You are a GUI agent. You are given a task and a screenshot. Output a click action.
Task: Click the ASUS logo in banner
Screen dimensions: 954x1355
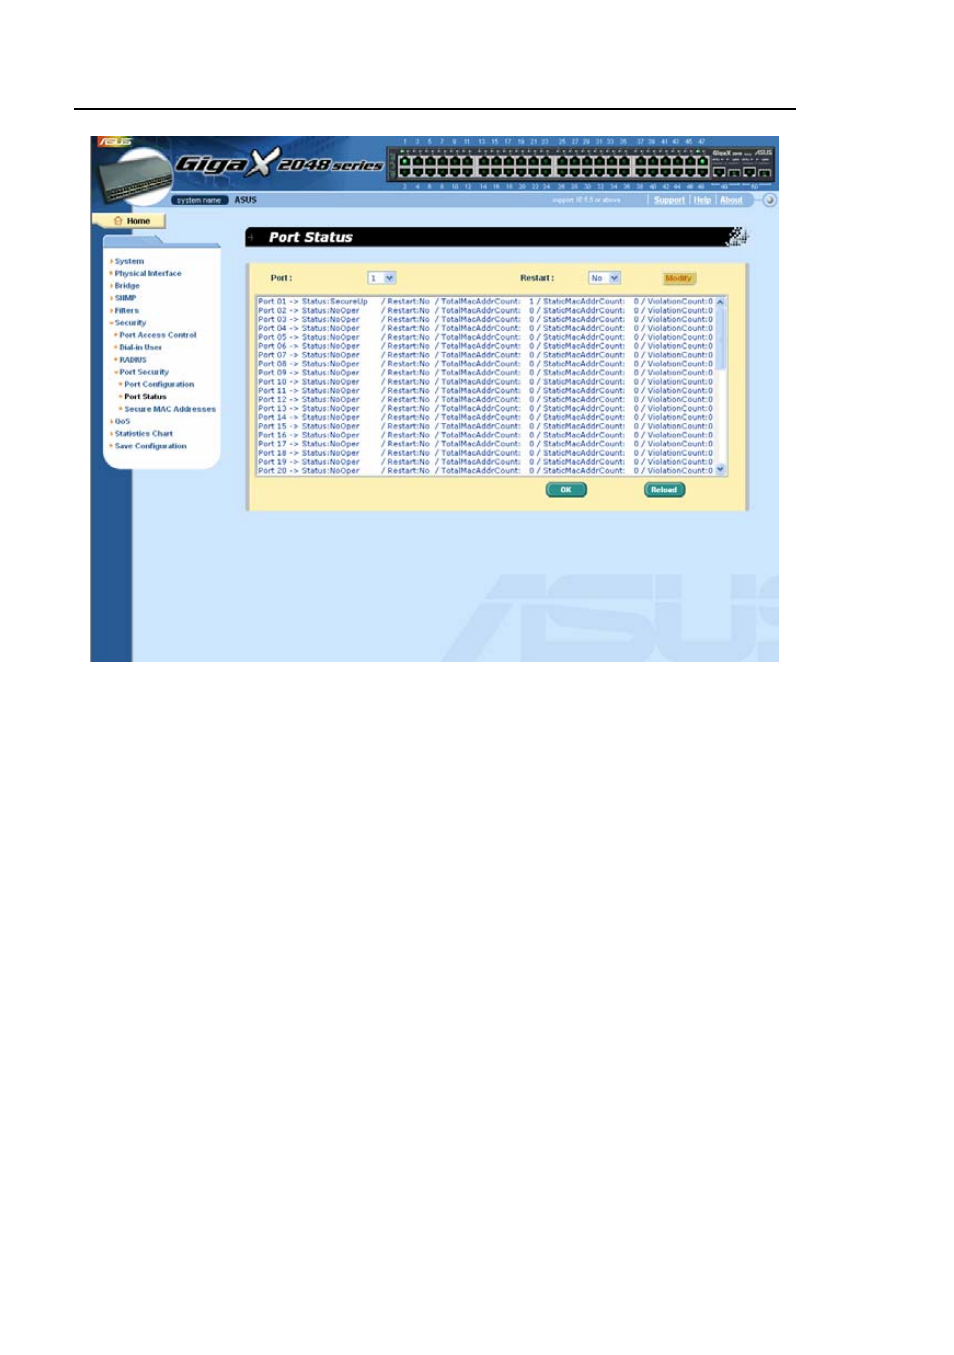pos(115,142)
